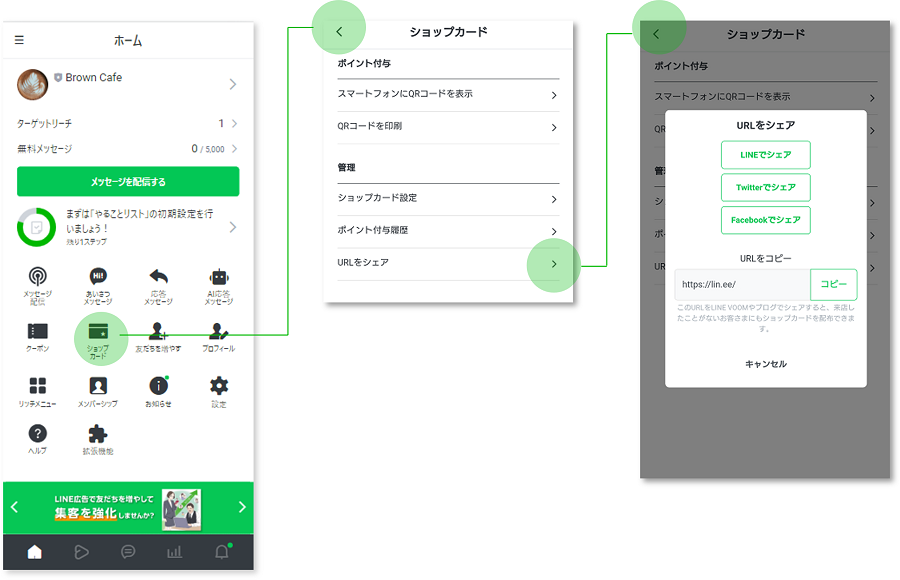Click the https://lin.ee/ URL field
This screenshot has height=580, width=900.
741,284
